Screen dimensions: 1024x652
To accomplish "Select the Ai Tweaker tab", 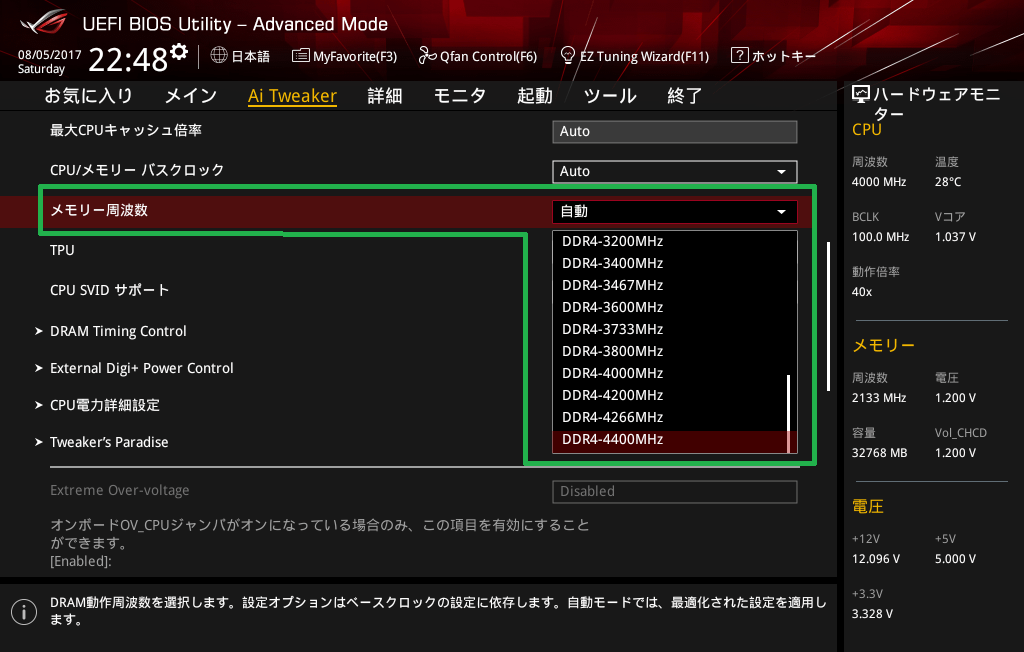I will coord(292,96).
